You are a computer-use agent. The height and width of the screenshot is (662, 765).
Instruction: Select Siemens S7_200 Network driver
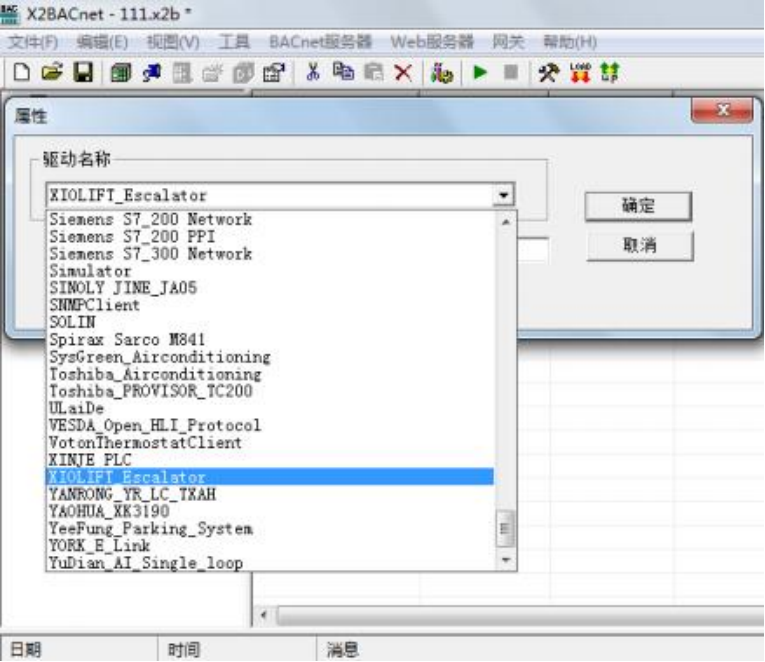coord(270,220)
